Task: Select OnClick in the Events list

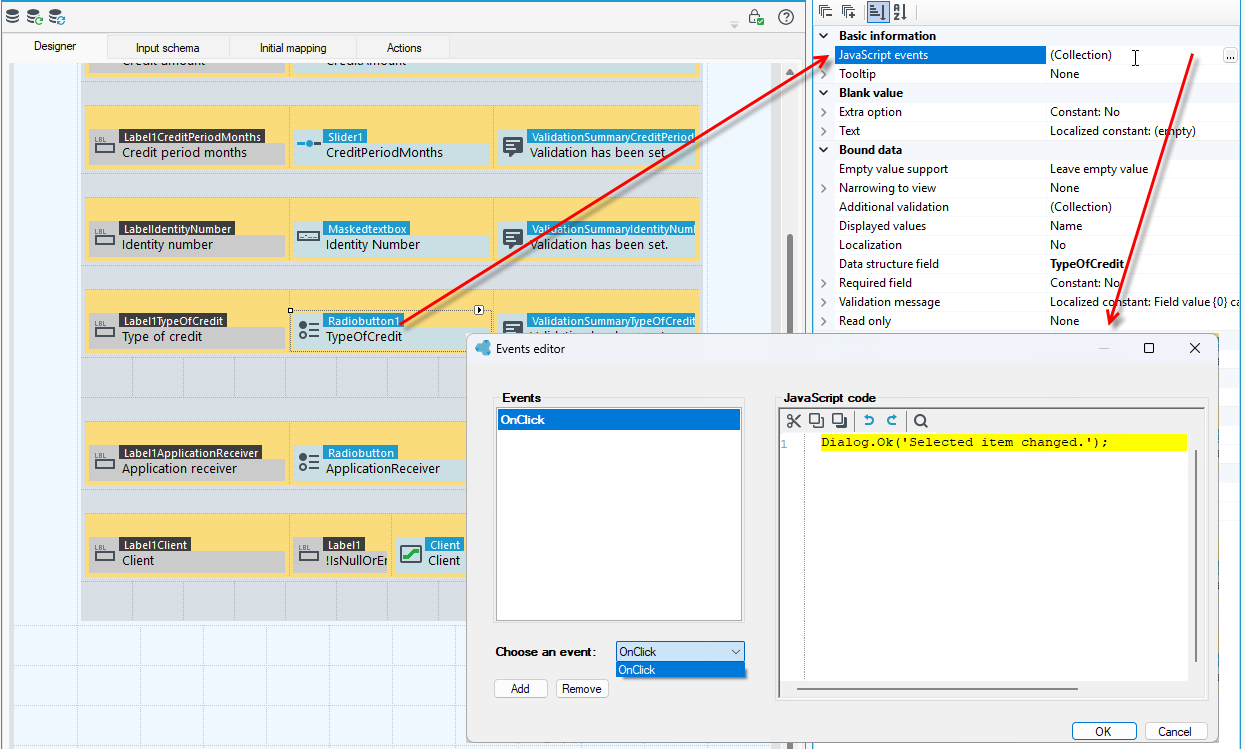Action: click(x=619, y=420)
